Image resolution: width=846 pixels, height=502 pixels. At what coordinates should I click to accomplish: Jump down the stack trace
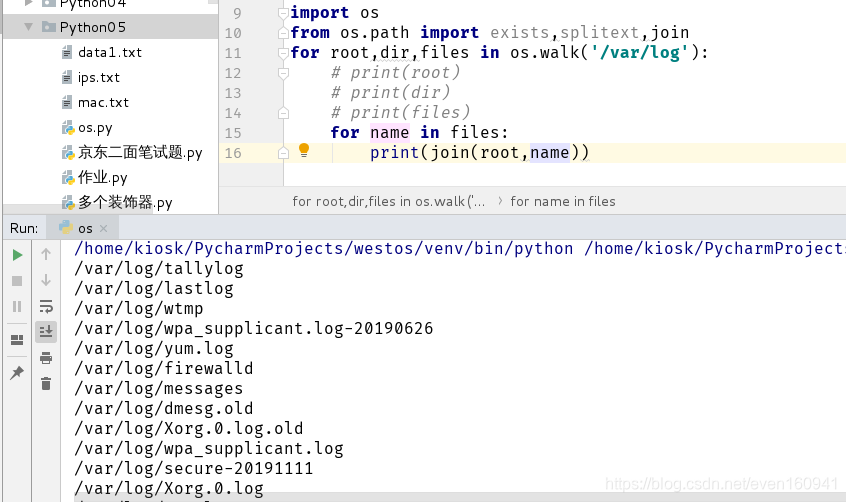(x=46, y=280)
